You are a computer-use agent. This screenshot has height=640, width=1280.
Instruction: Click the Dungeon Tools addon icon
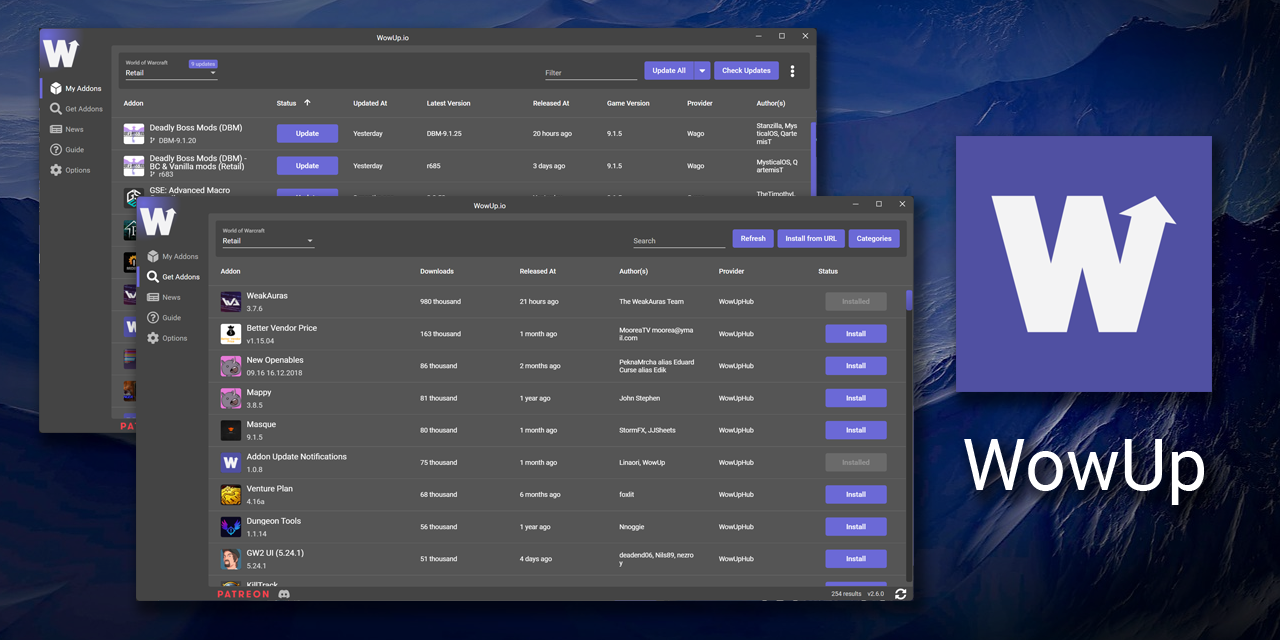pyautogui.click(x=231, y=526)
